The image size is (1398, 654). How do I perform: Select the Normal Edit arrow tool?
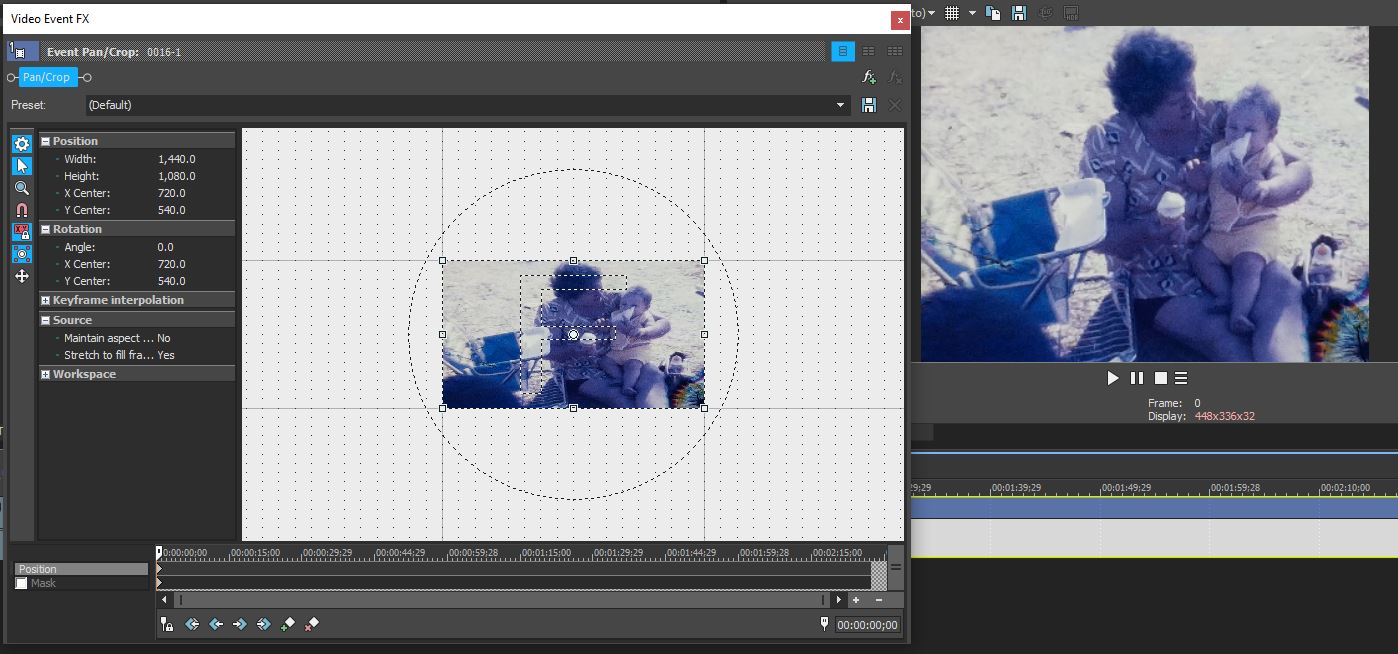tap(22, 166)
